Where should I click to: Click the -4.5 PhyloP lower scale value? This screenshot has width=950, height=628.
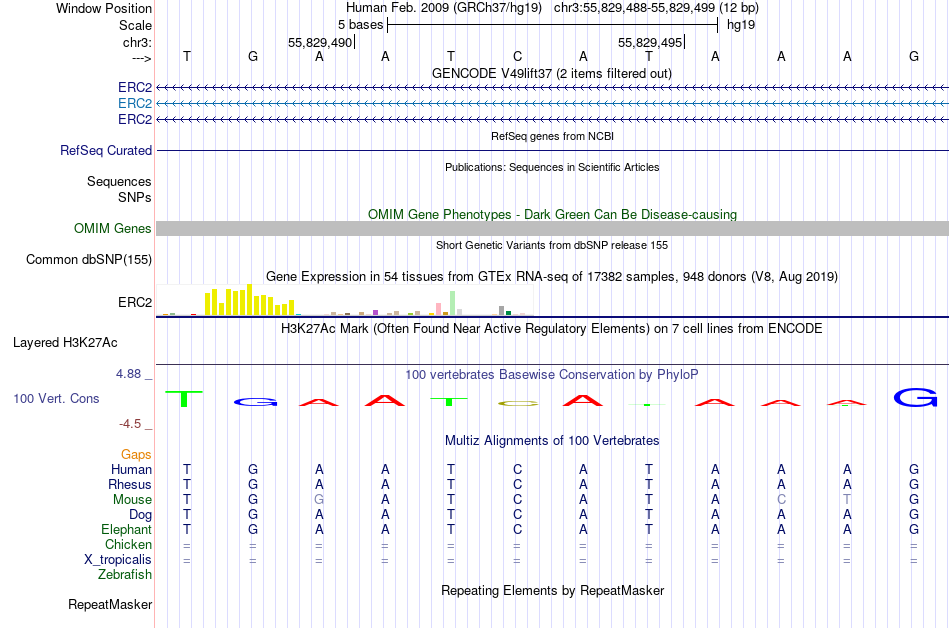tap(130, 423)
